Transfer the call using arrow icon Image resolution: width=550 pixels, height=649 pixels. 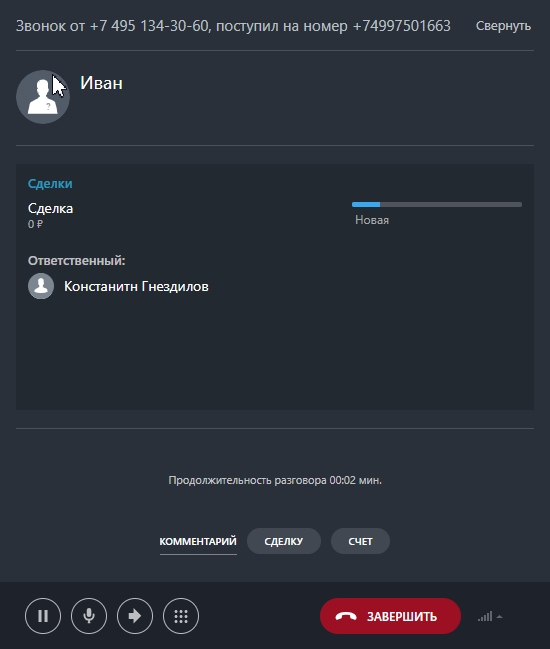135,616
